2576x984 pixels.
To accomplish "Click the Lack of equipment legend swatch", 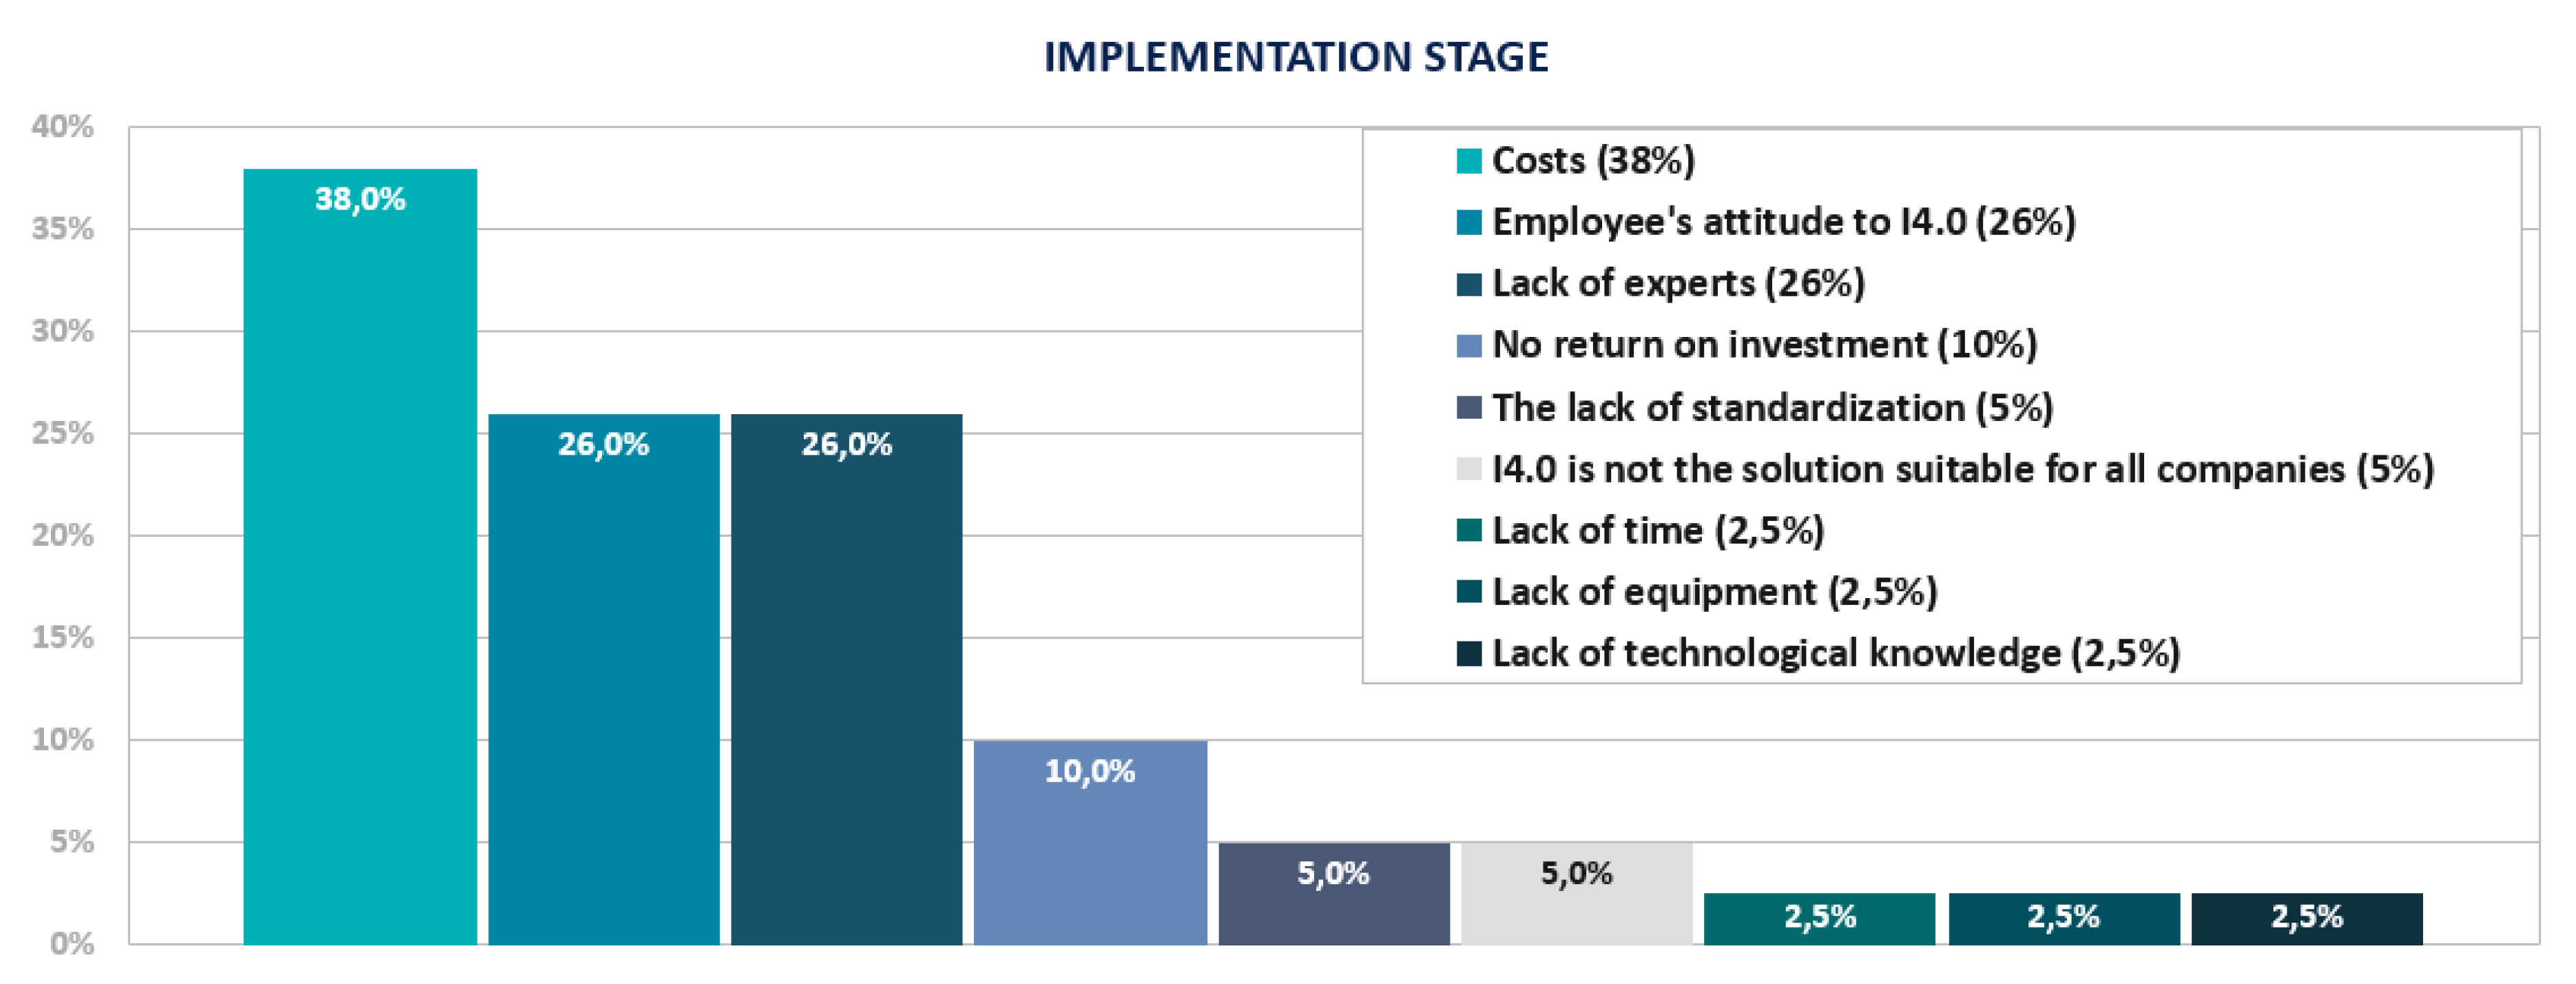I will click(1468, 592).
